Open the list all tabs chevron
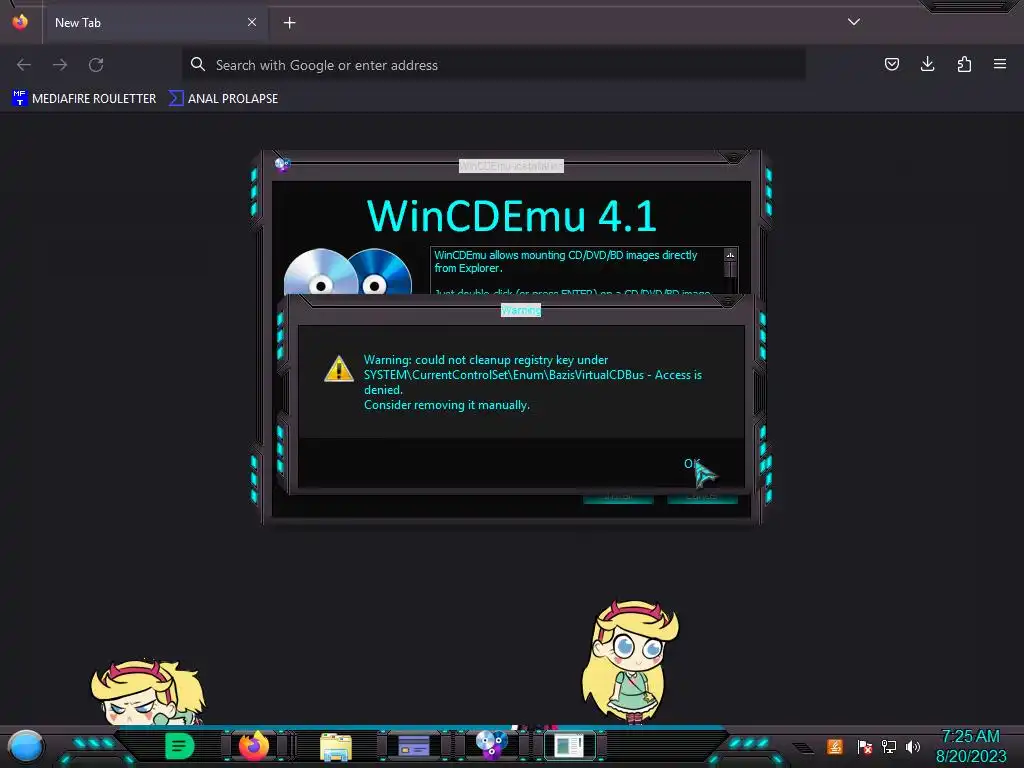This screenshot has width=1024, height=768. pyautogui.click(x=854, y=22)
